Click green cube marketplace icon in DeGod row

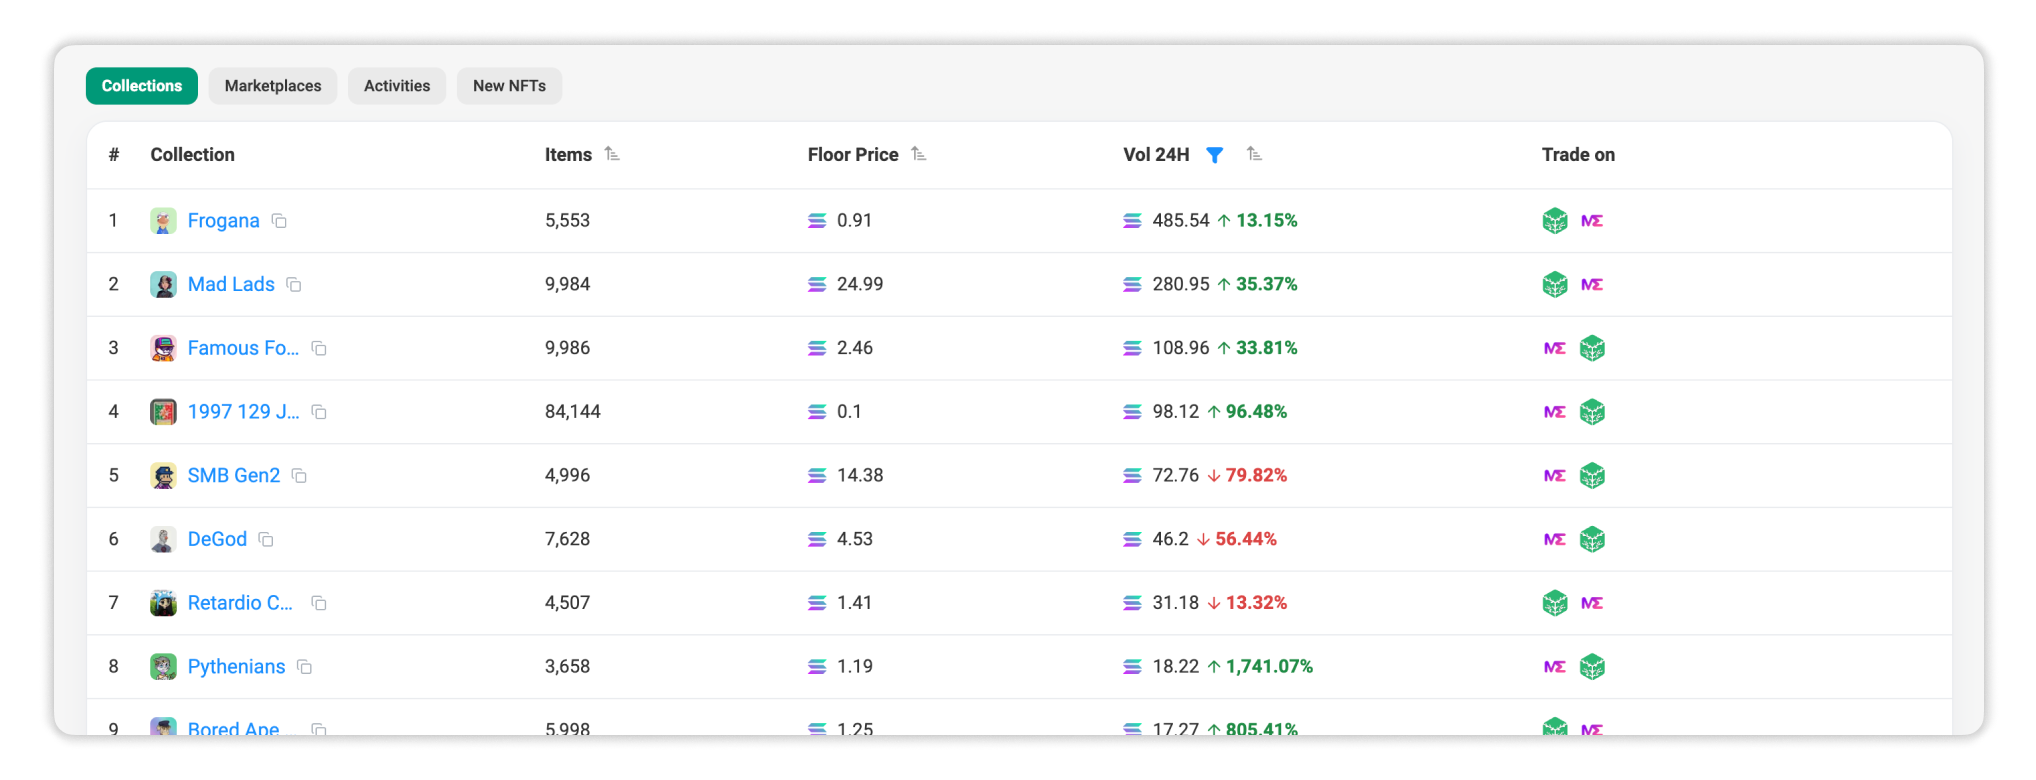click(x=1592, y=540)
